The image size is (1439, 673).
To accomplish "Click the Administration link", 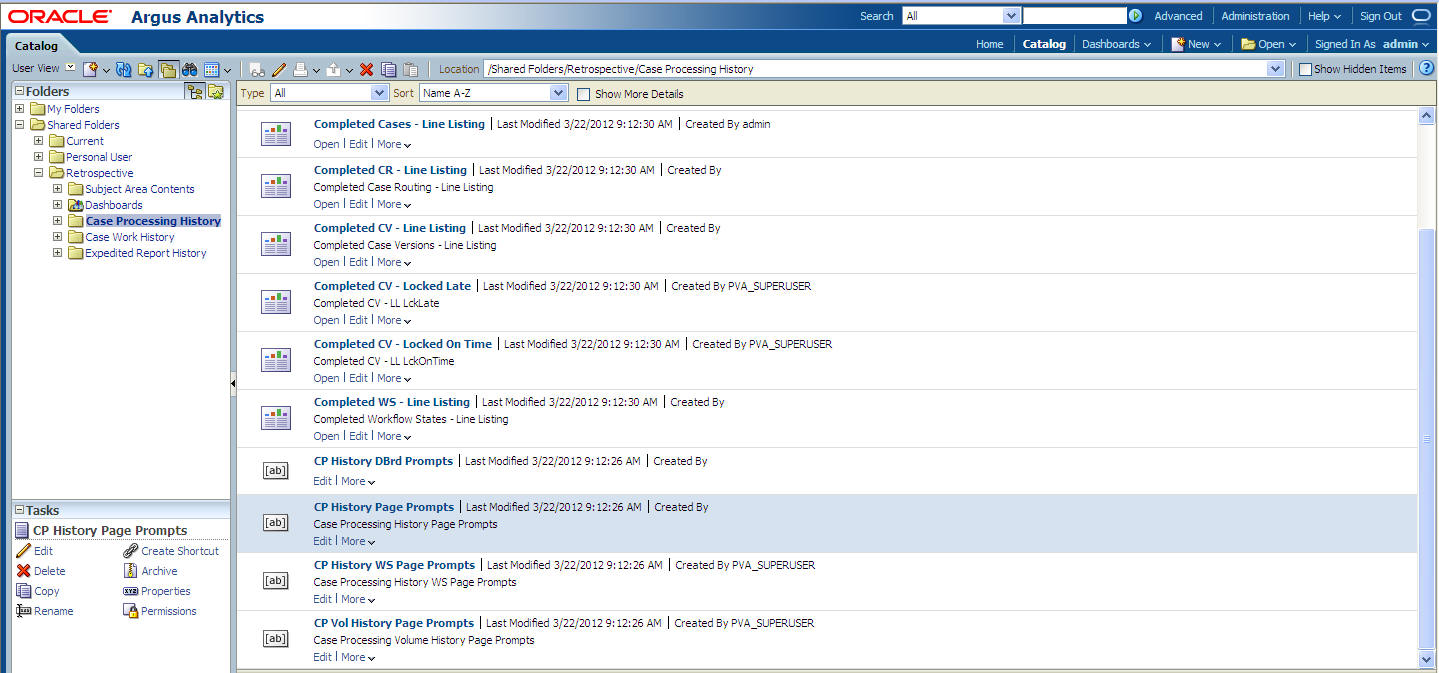I will [x=1255, y=16].
